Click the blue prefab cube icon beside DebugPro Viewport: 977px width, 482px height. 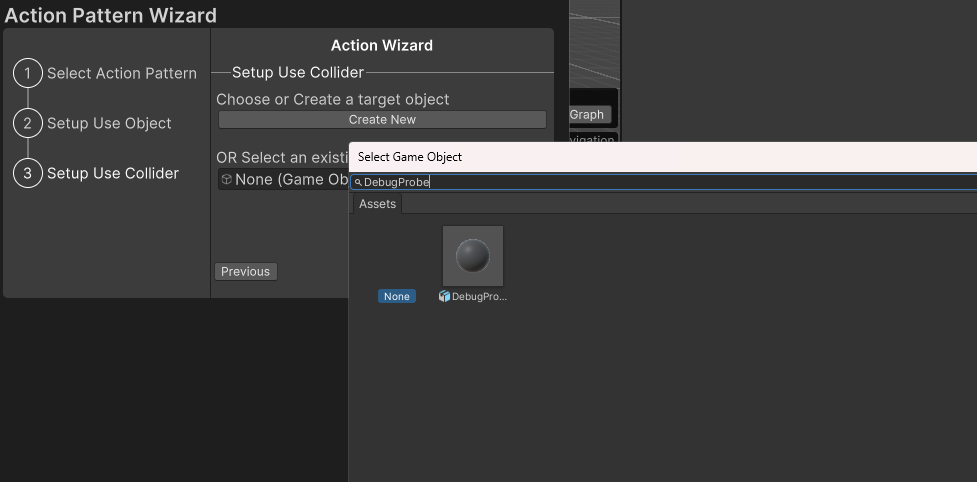[445, 297]
